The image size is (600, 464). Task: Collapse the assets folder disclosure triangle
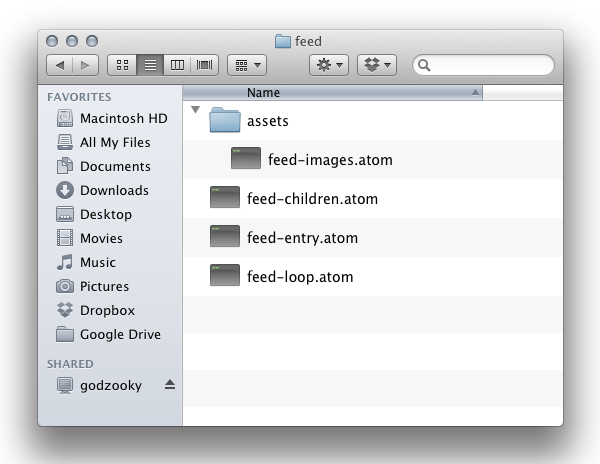[196, 110]
